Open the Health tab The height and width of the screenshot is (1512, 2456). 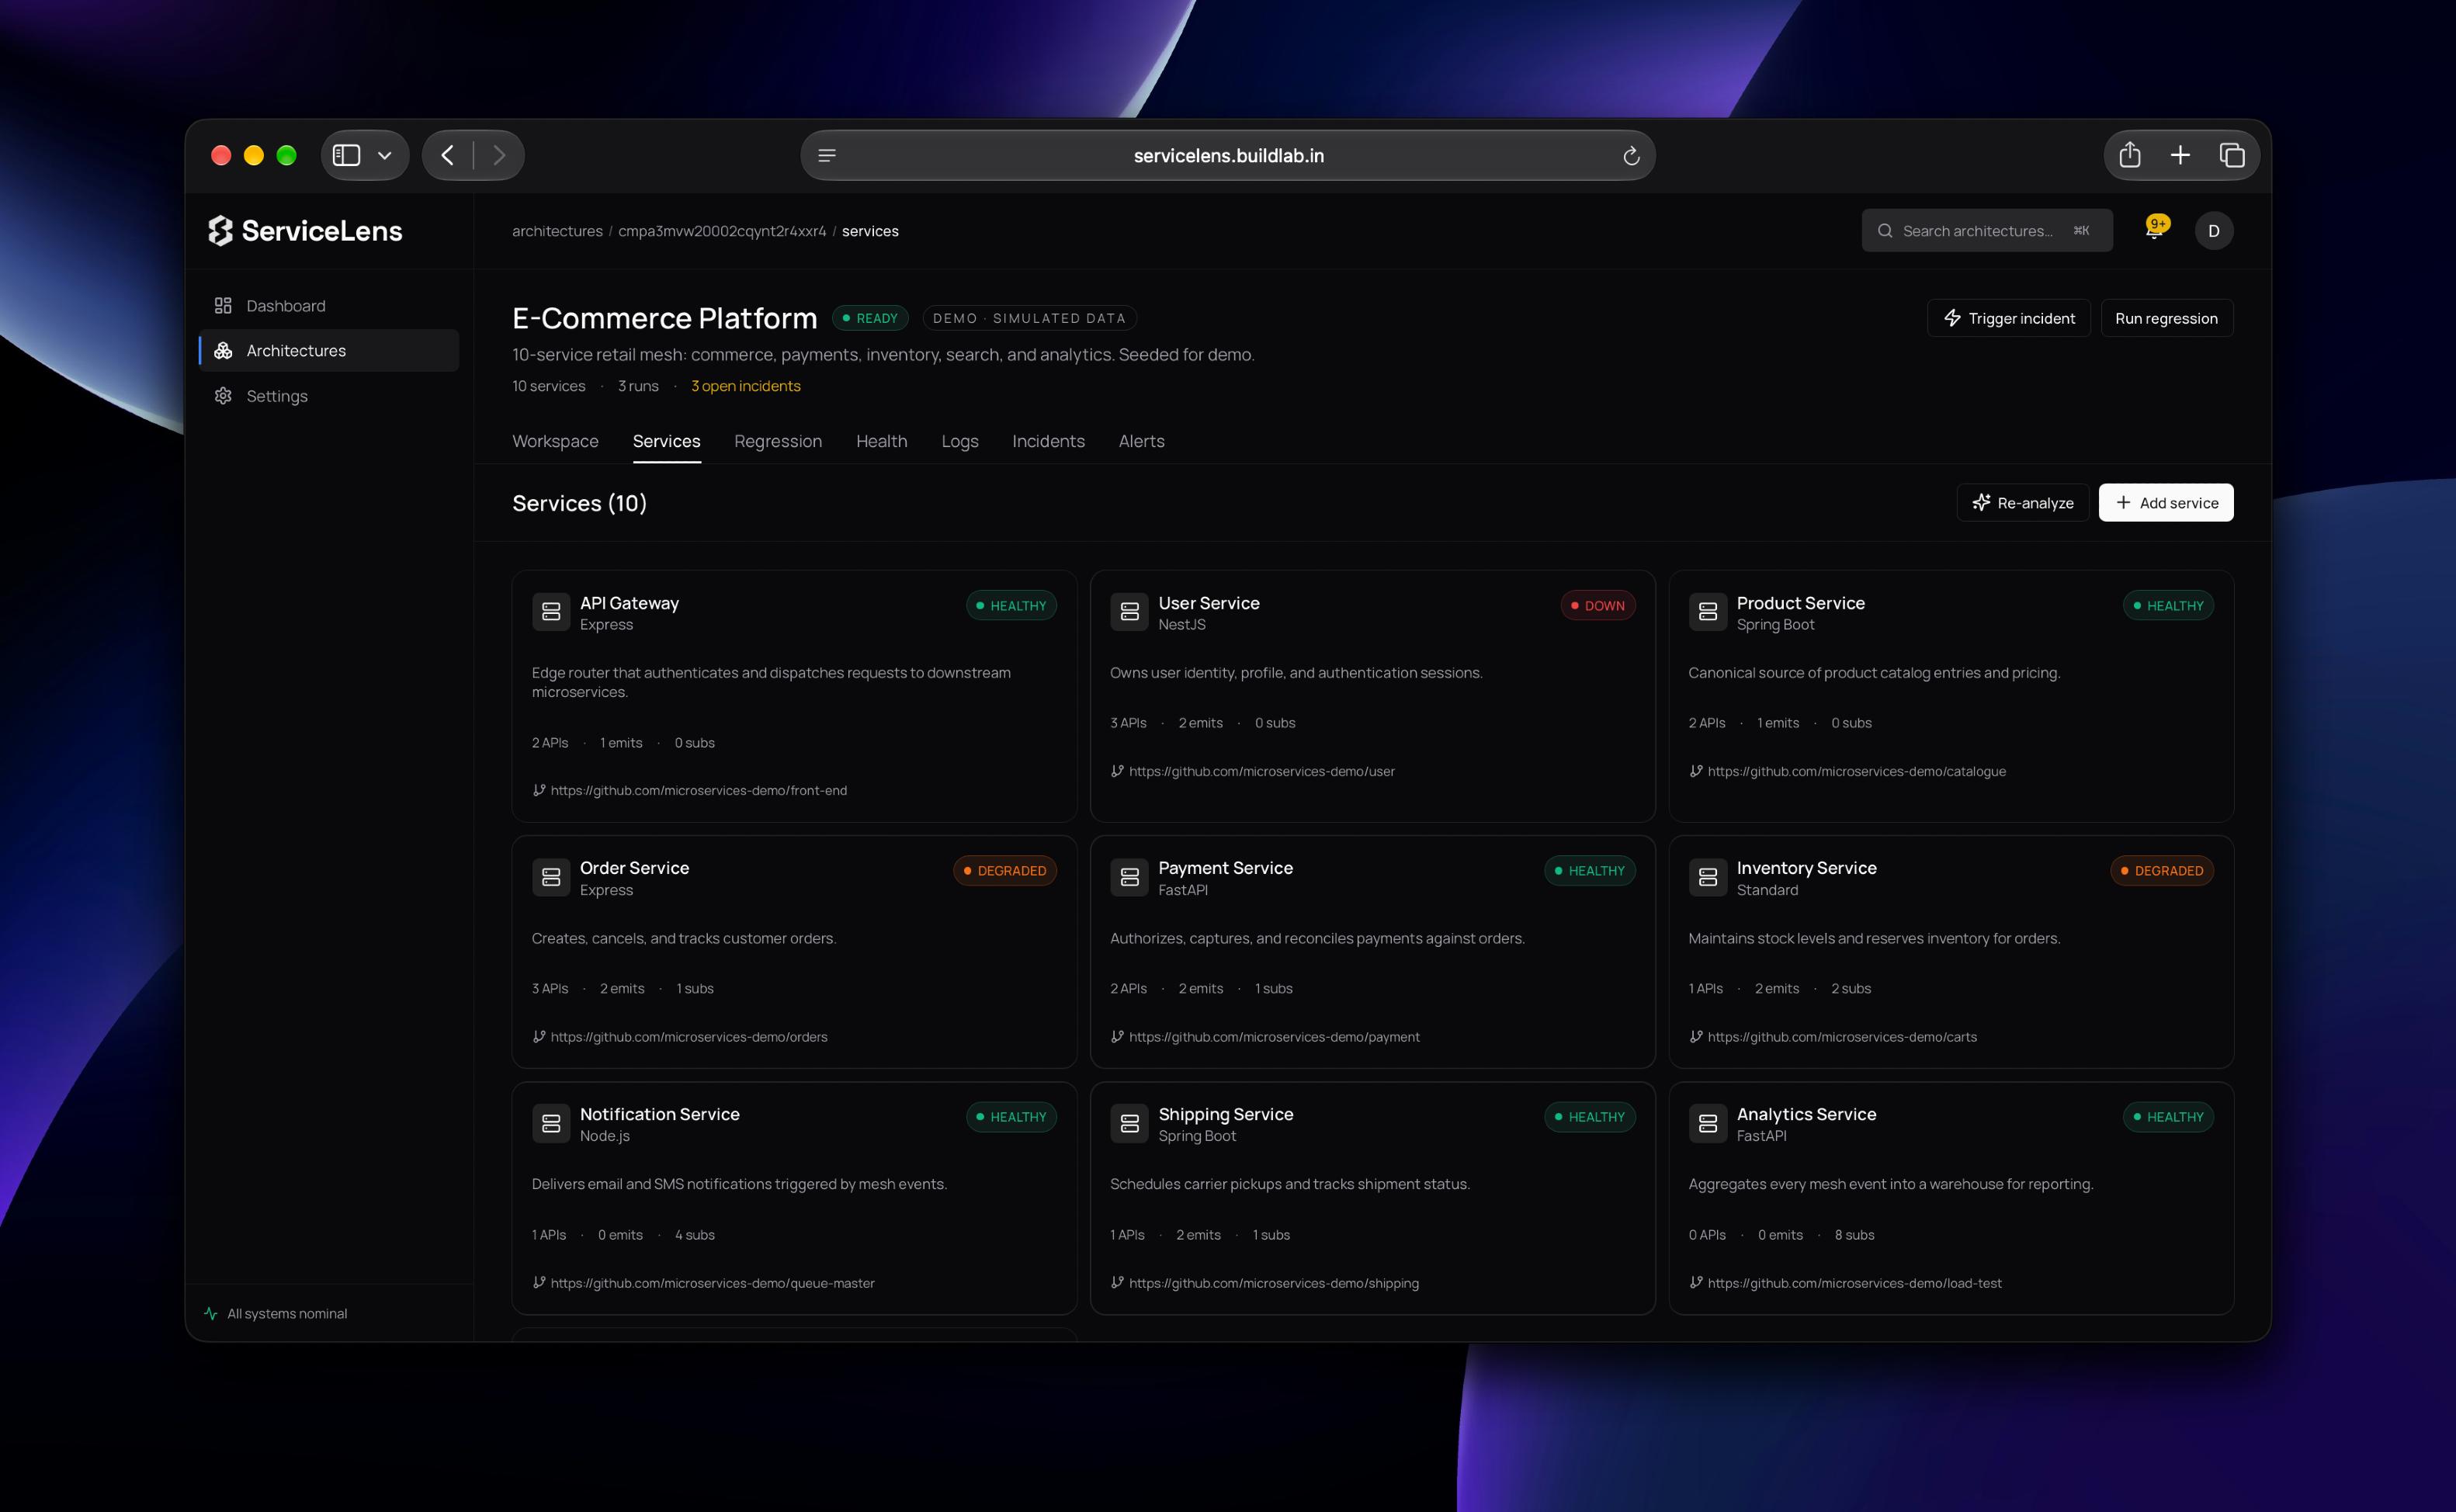point(881,441)
